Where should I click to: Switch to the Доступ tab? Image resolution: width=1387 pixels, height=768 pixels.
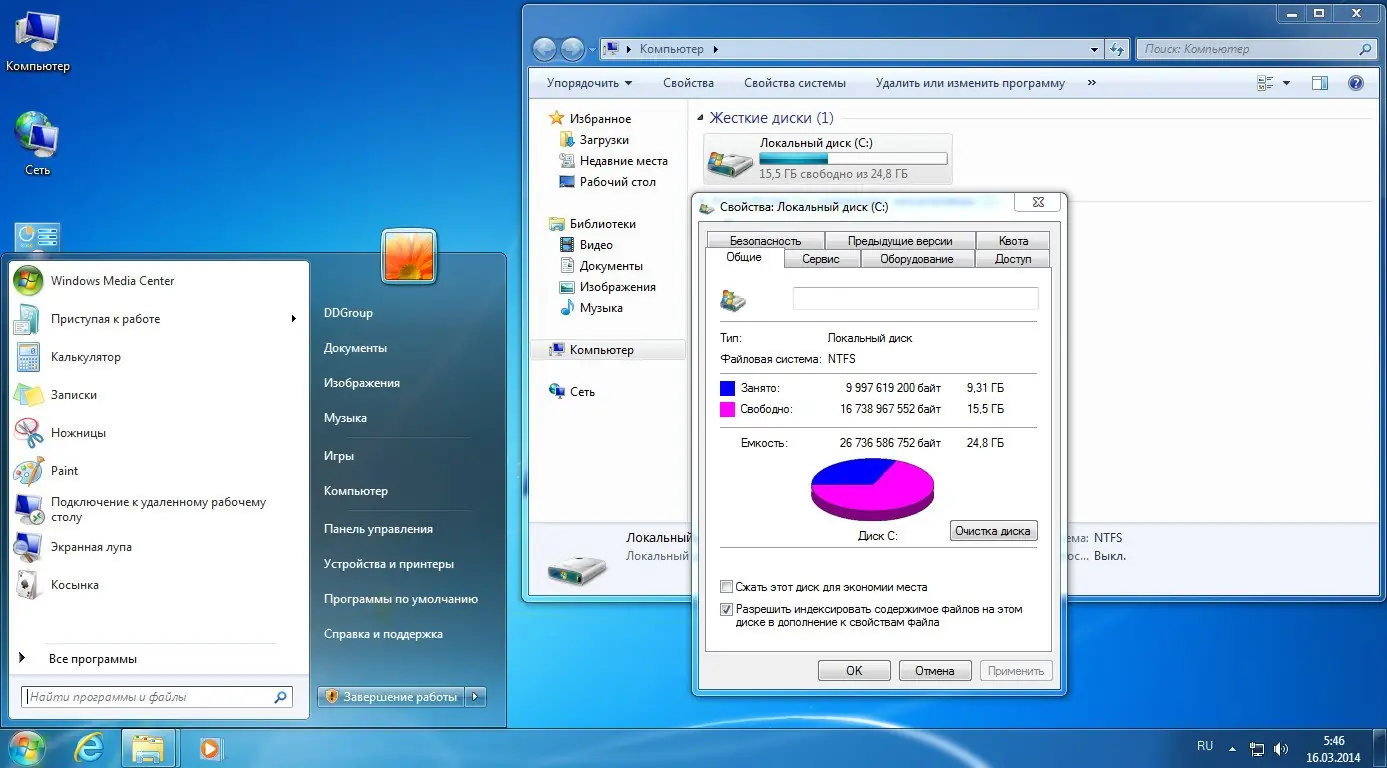[x=1013, y=259]
